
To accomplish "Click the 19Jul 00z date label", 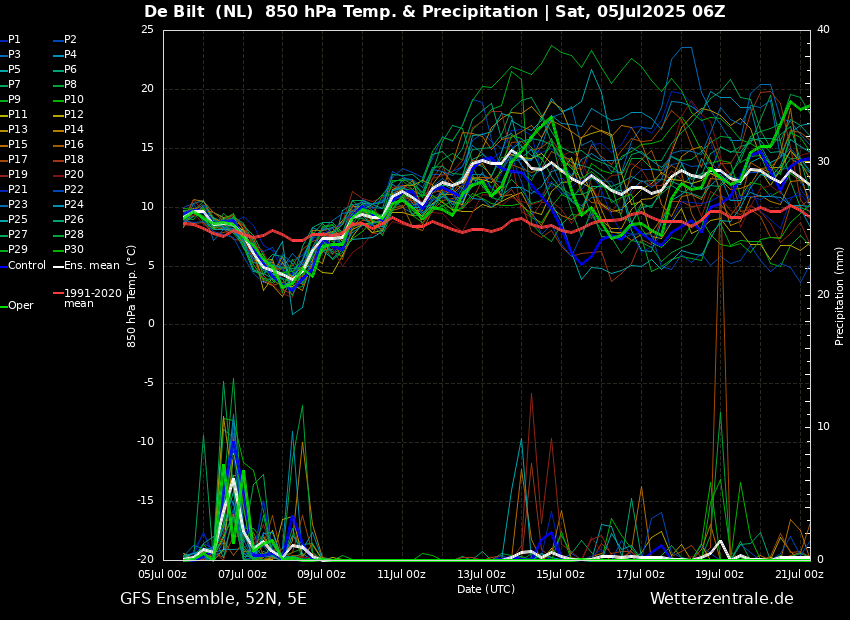I will [x=719, y=575].
